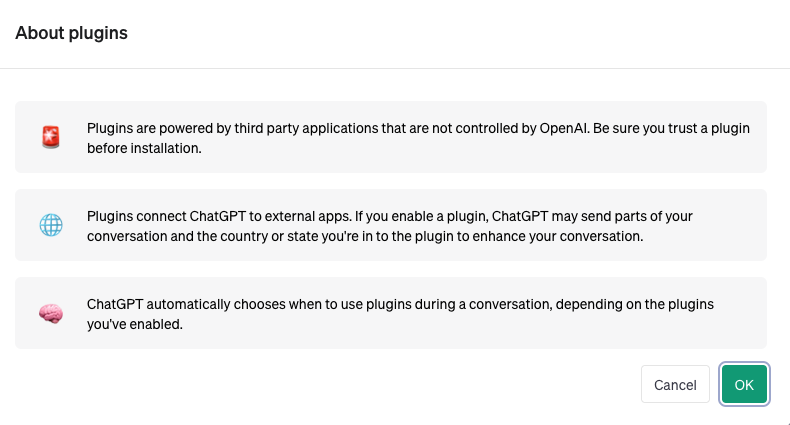The width and height of the screenshot is (790, 425).
Task: Click the "Plugins are powered by third party" line
Action: click(418, 128)
